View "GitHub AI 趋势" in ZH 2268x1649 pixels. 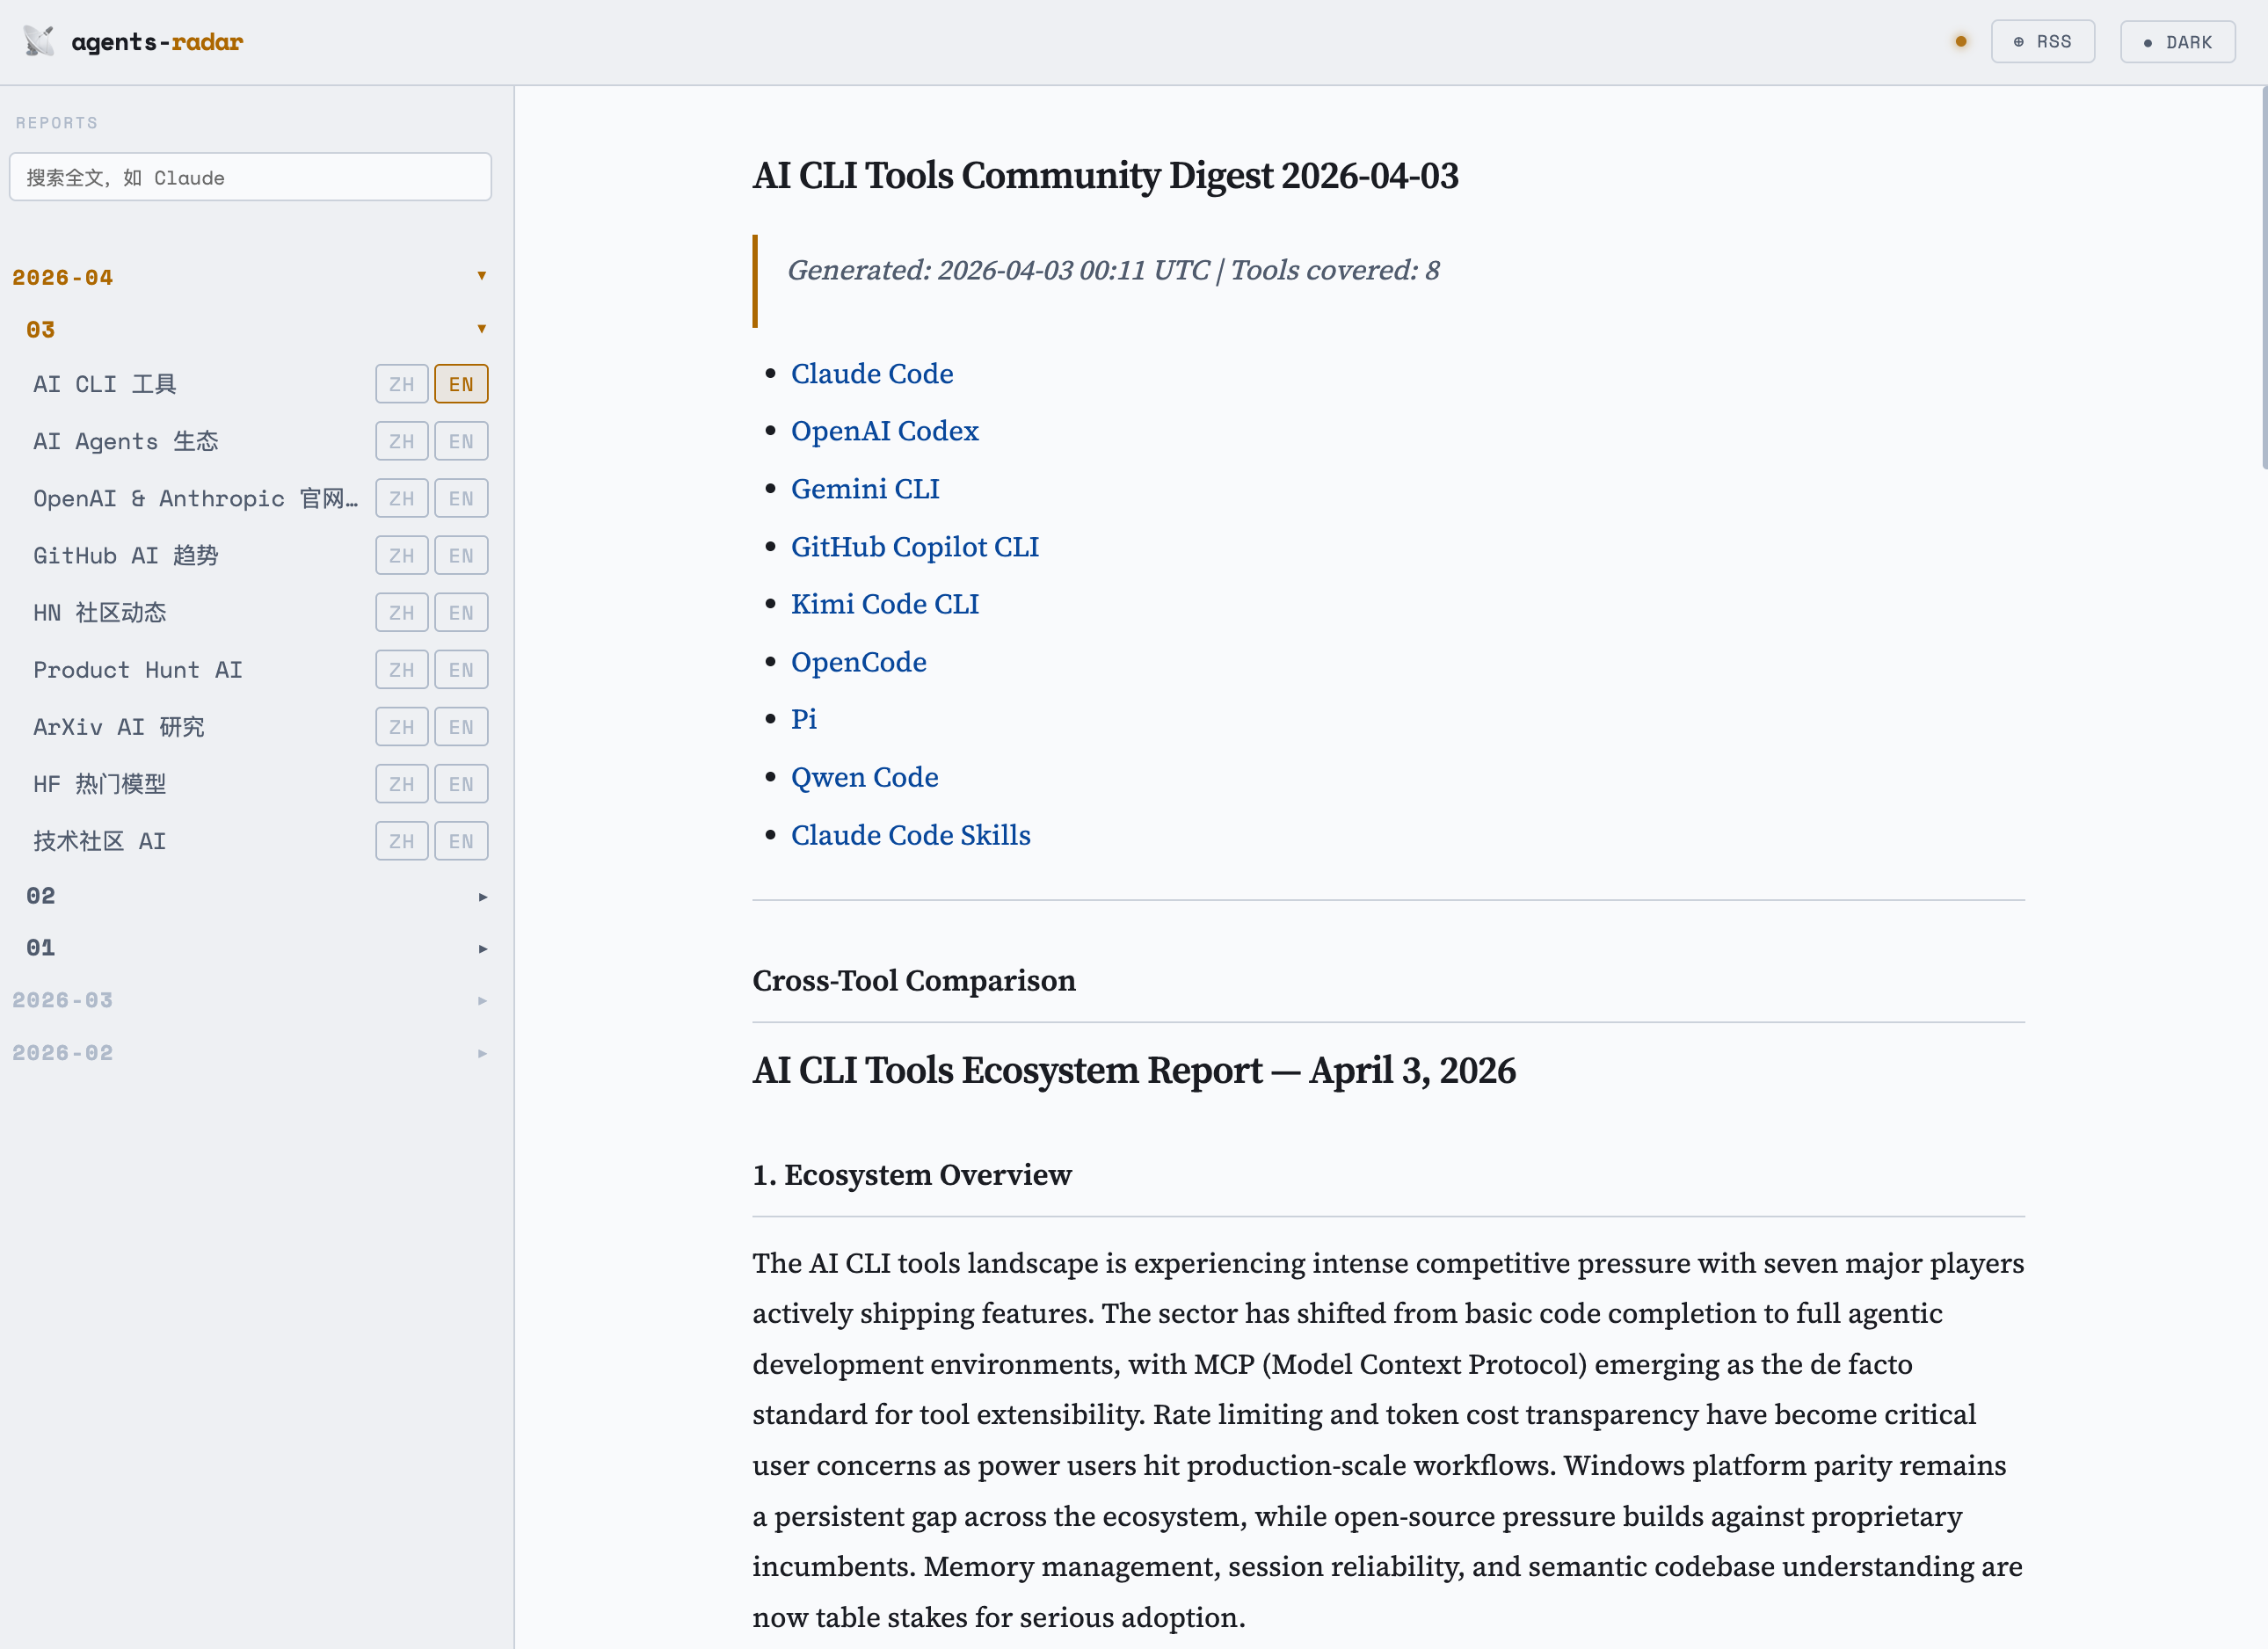[x=401, y=555]
